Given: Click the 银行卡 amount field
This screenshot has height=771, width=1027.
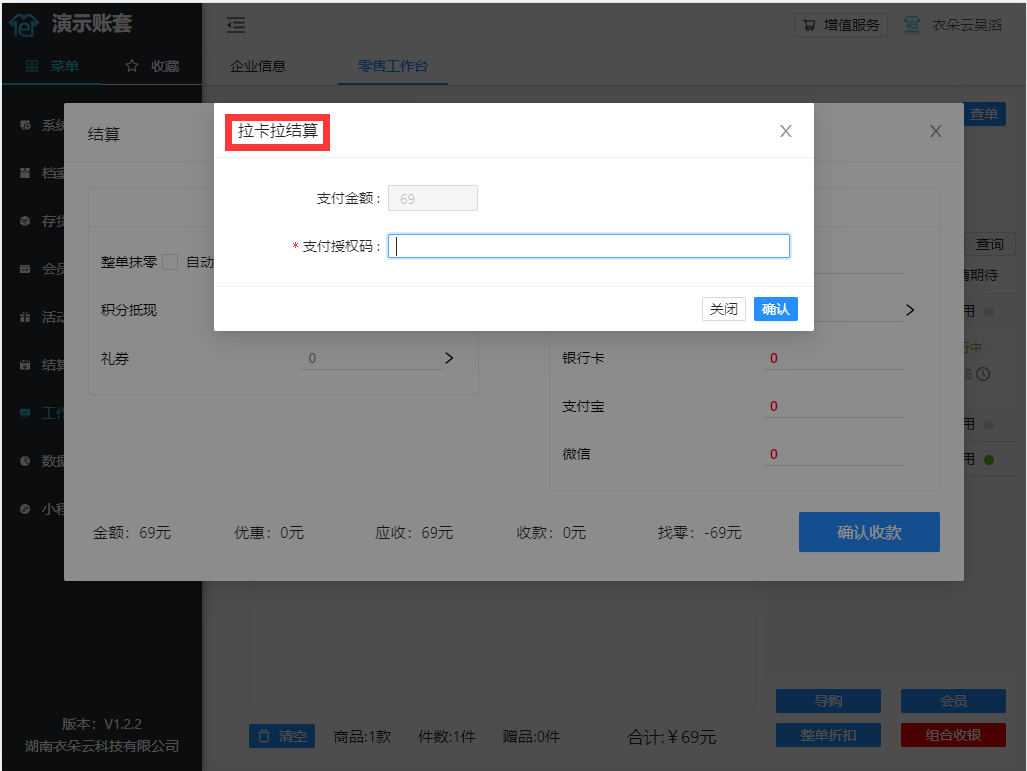Looking at the screenshot, I should click(x=832, y=358).
